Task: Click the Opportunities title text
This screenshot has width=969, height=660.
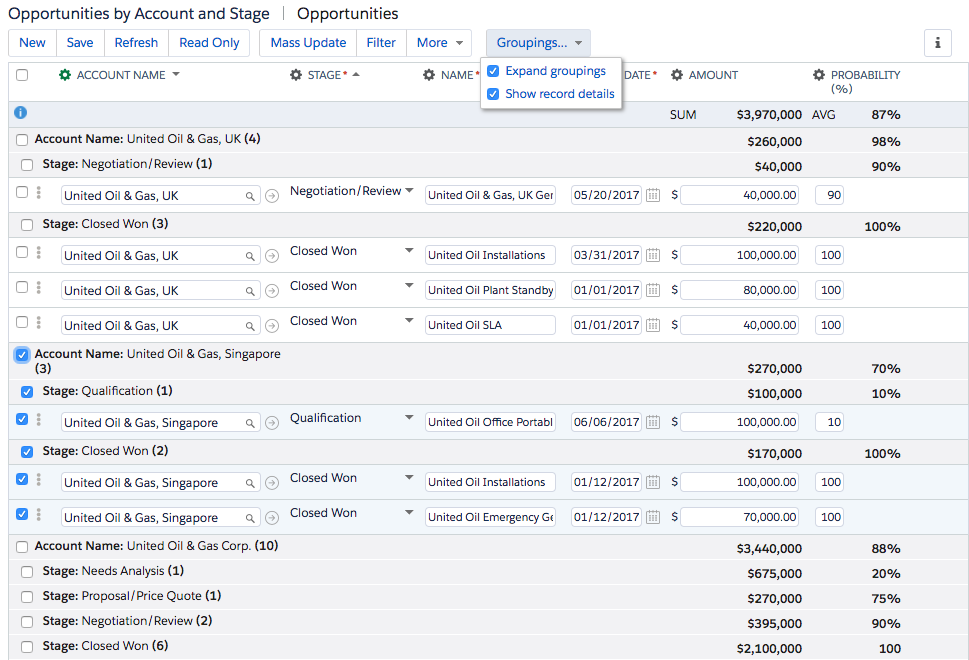Action: [348, 14]
